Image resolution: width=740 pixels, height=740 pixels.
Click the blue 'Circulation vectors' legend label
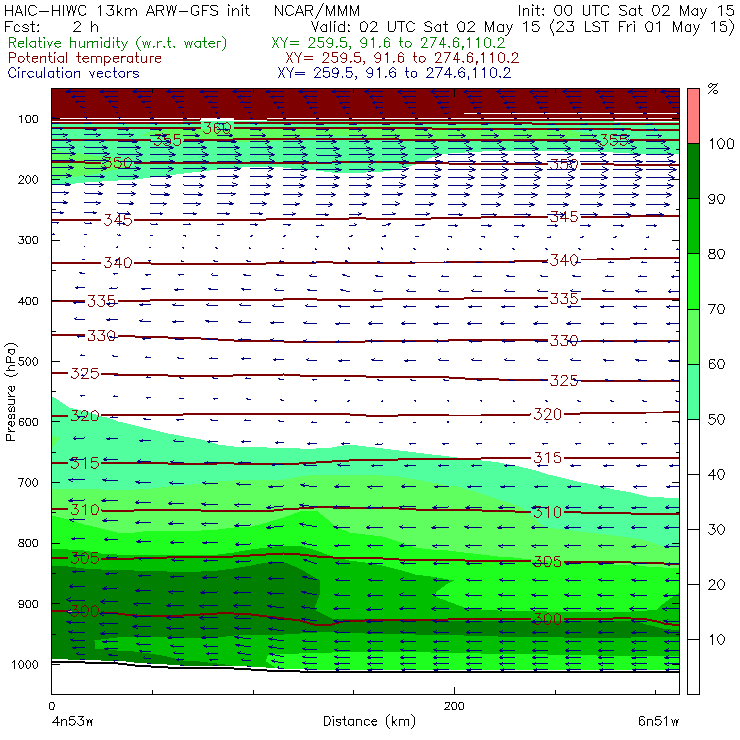pyautogui.click(x=73, y=73)
